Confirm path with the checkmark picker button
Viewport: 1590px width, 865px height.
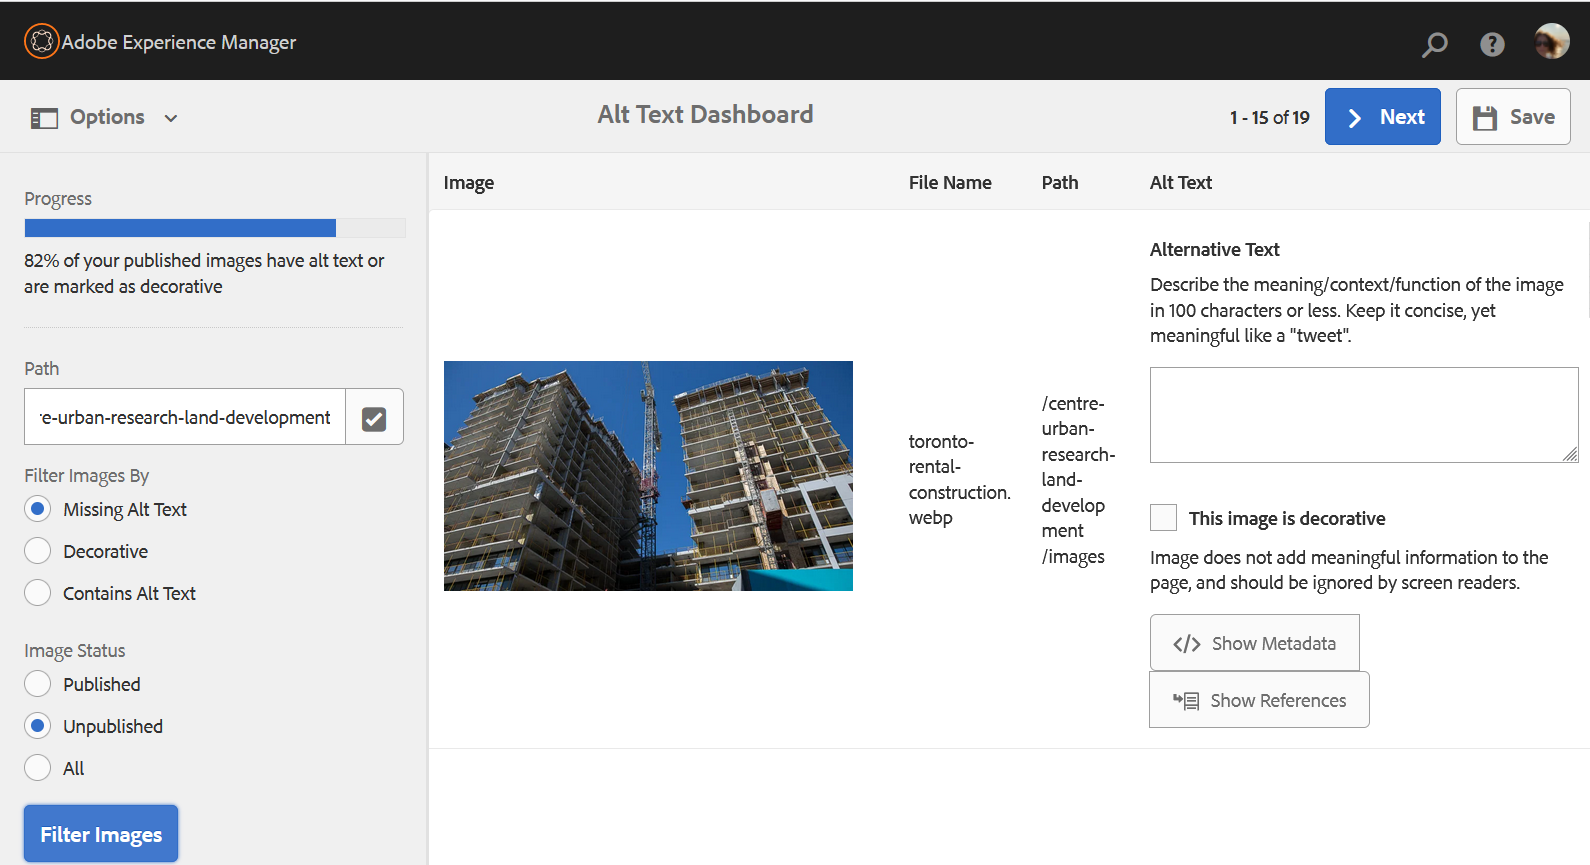pos(374,418)
